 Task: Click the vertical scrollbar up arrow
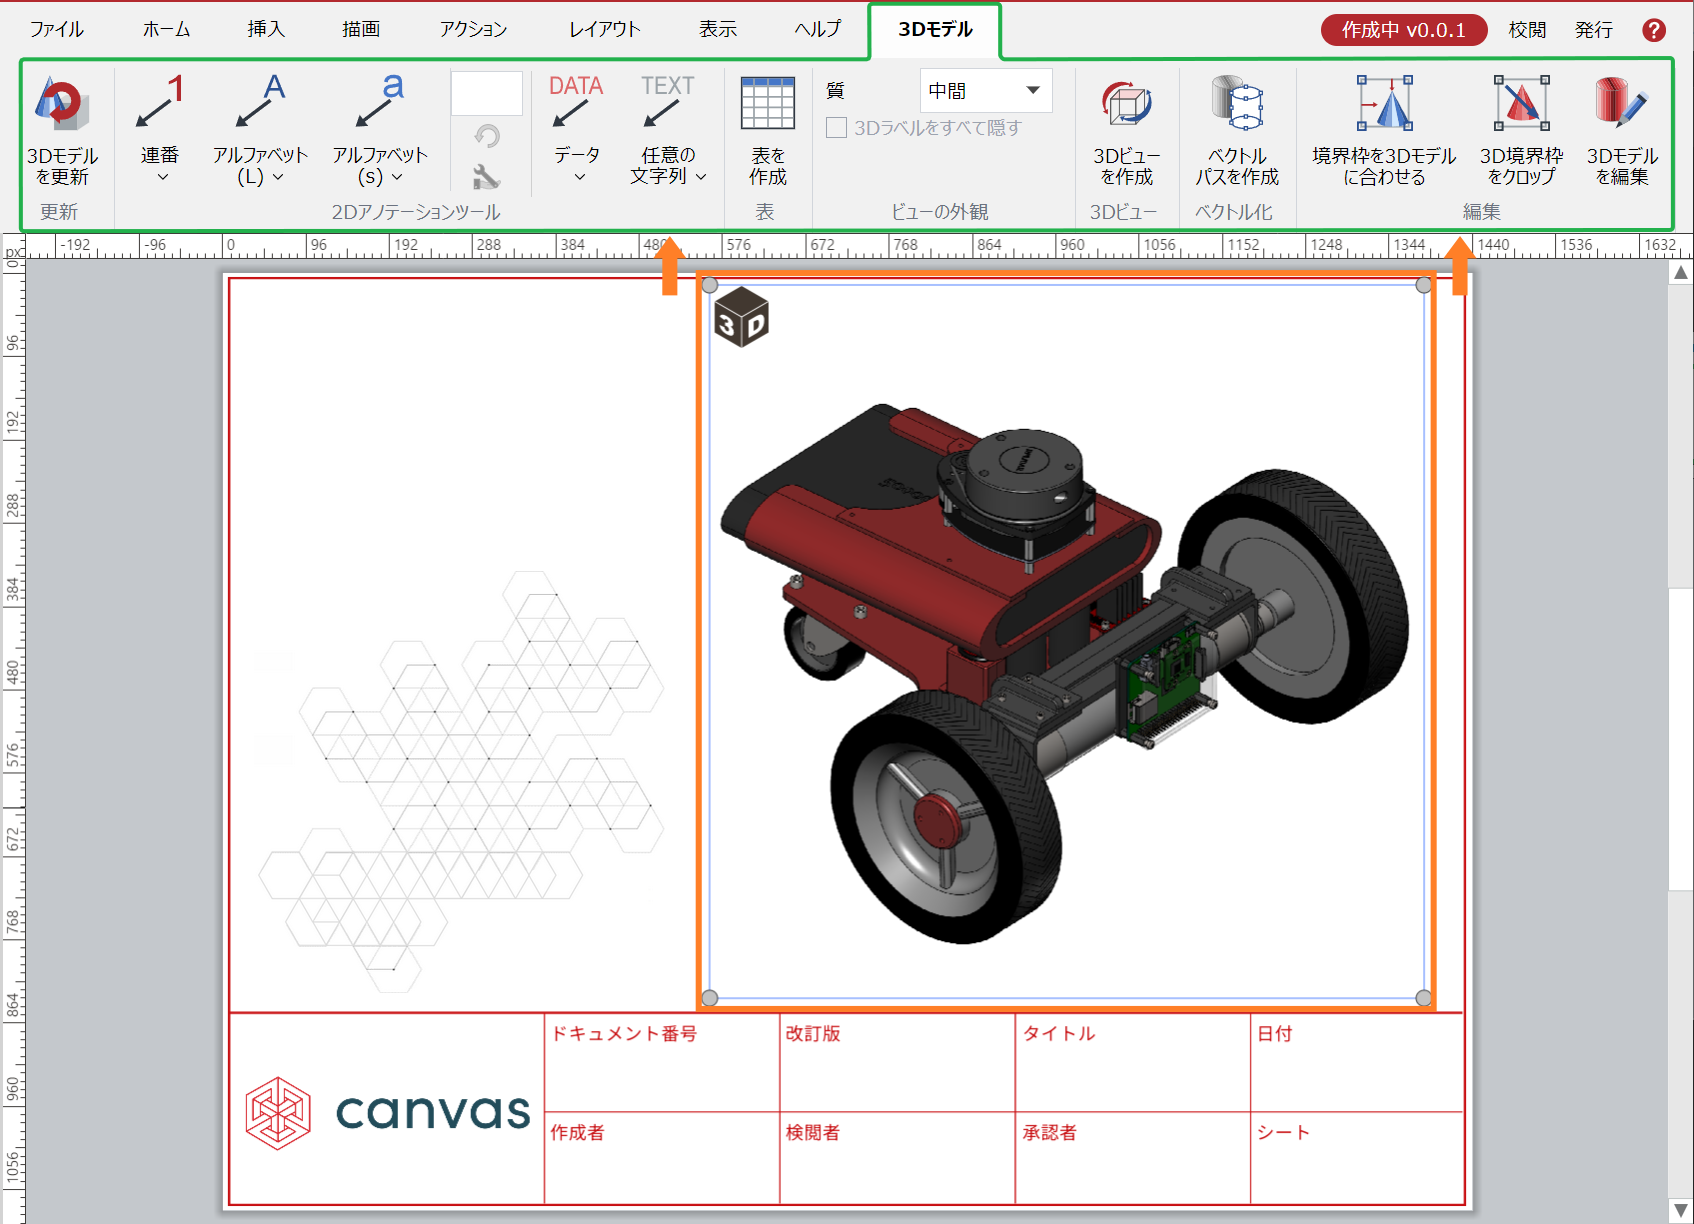[1681, 272]
